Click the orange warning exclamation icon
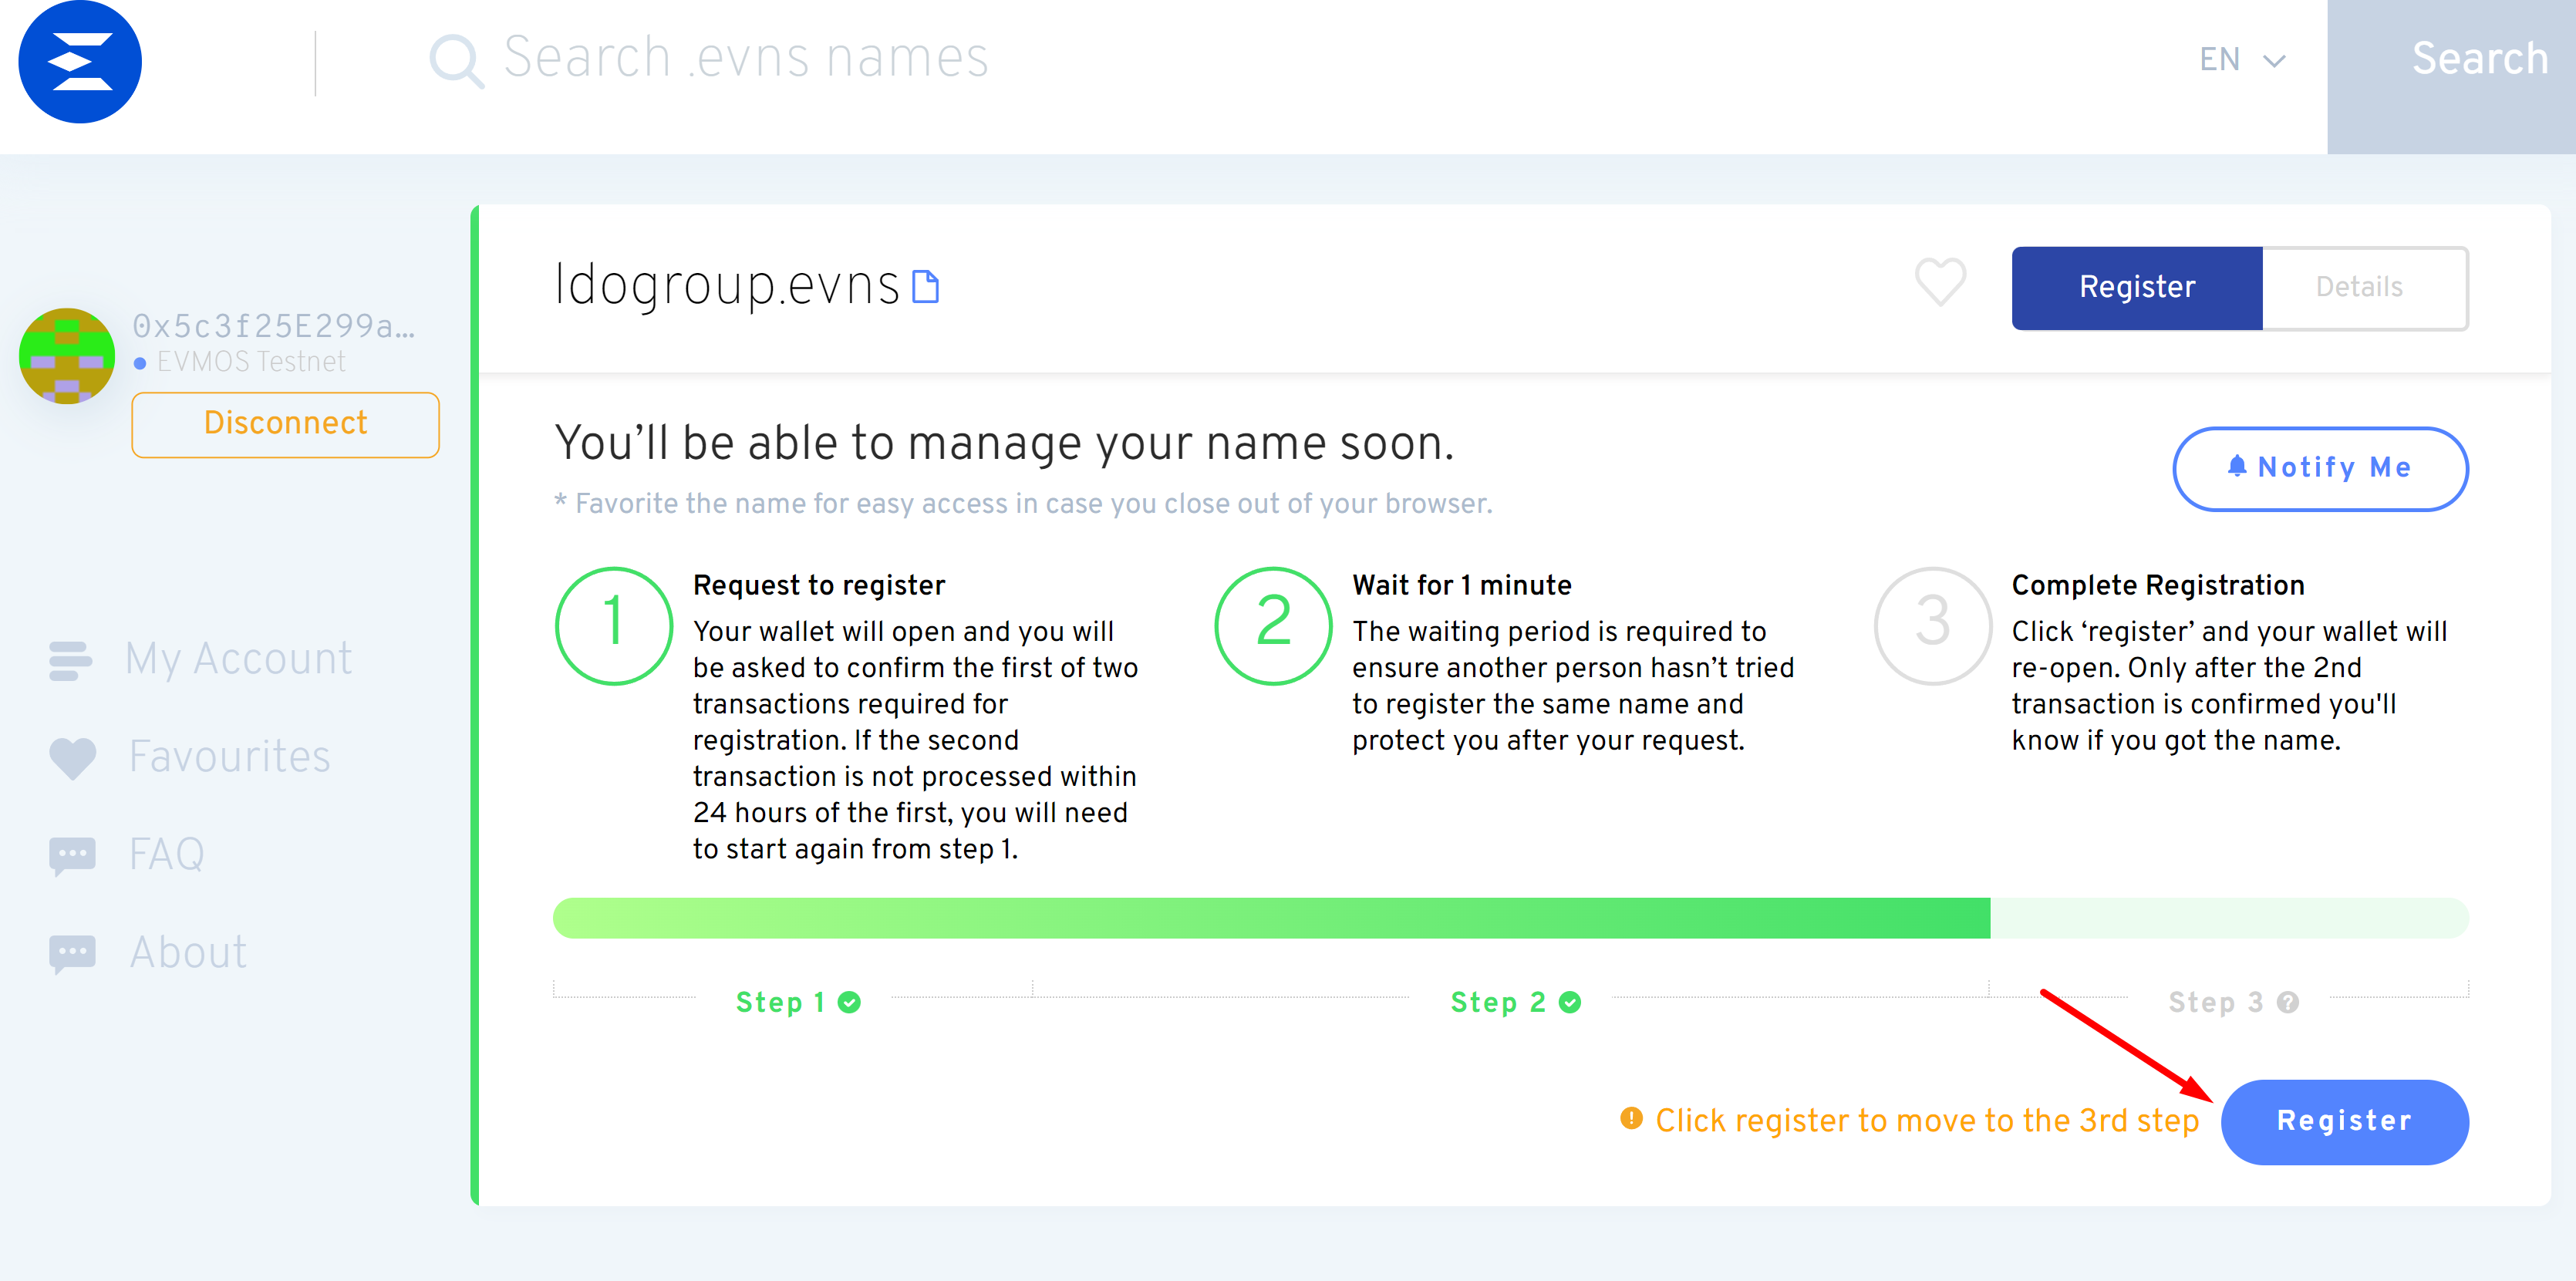 (x=1631, y=1118)
